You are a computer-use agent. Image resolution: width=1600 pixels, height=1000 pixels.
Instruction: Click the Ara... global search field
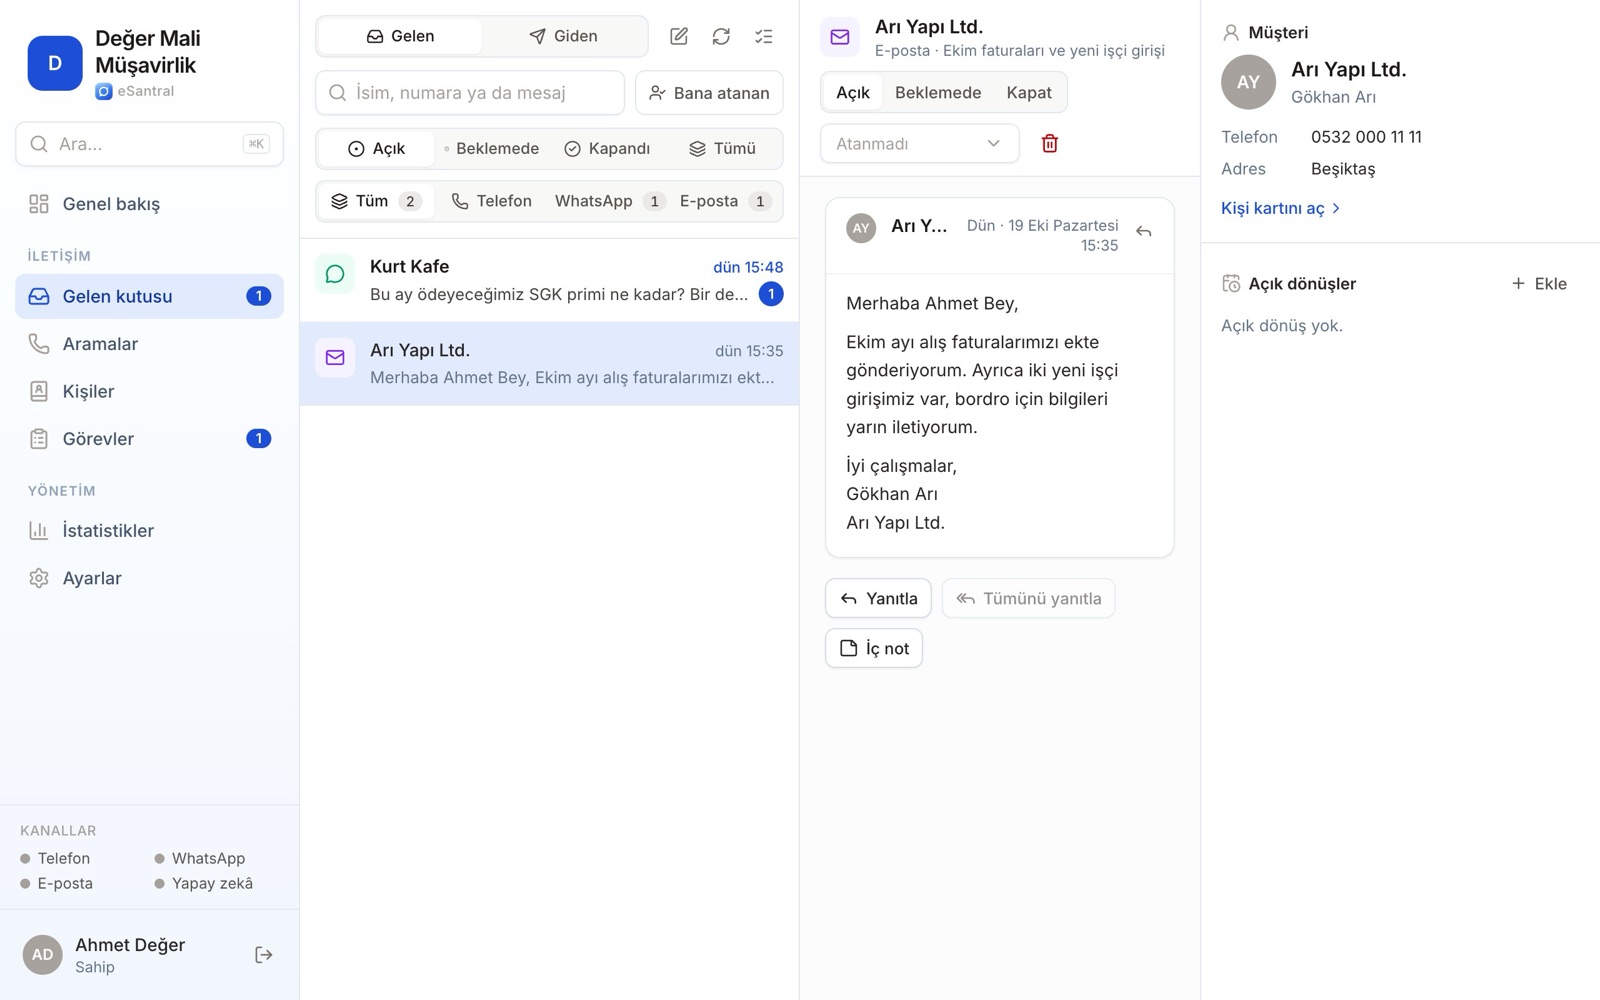pyautogui.click(x=149, y=144)
